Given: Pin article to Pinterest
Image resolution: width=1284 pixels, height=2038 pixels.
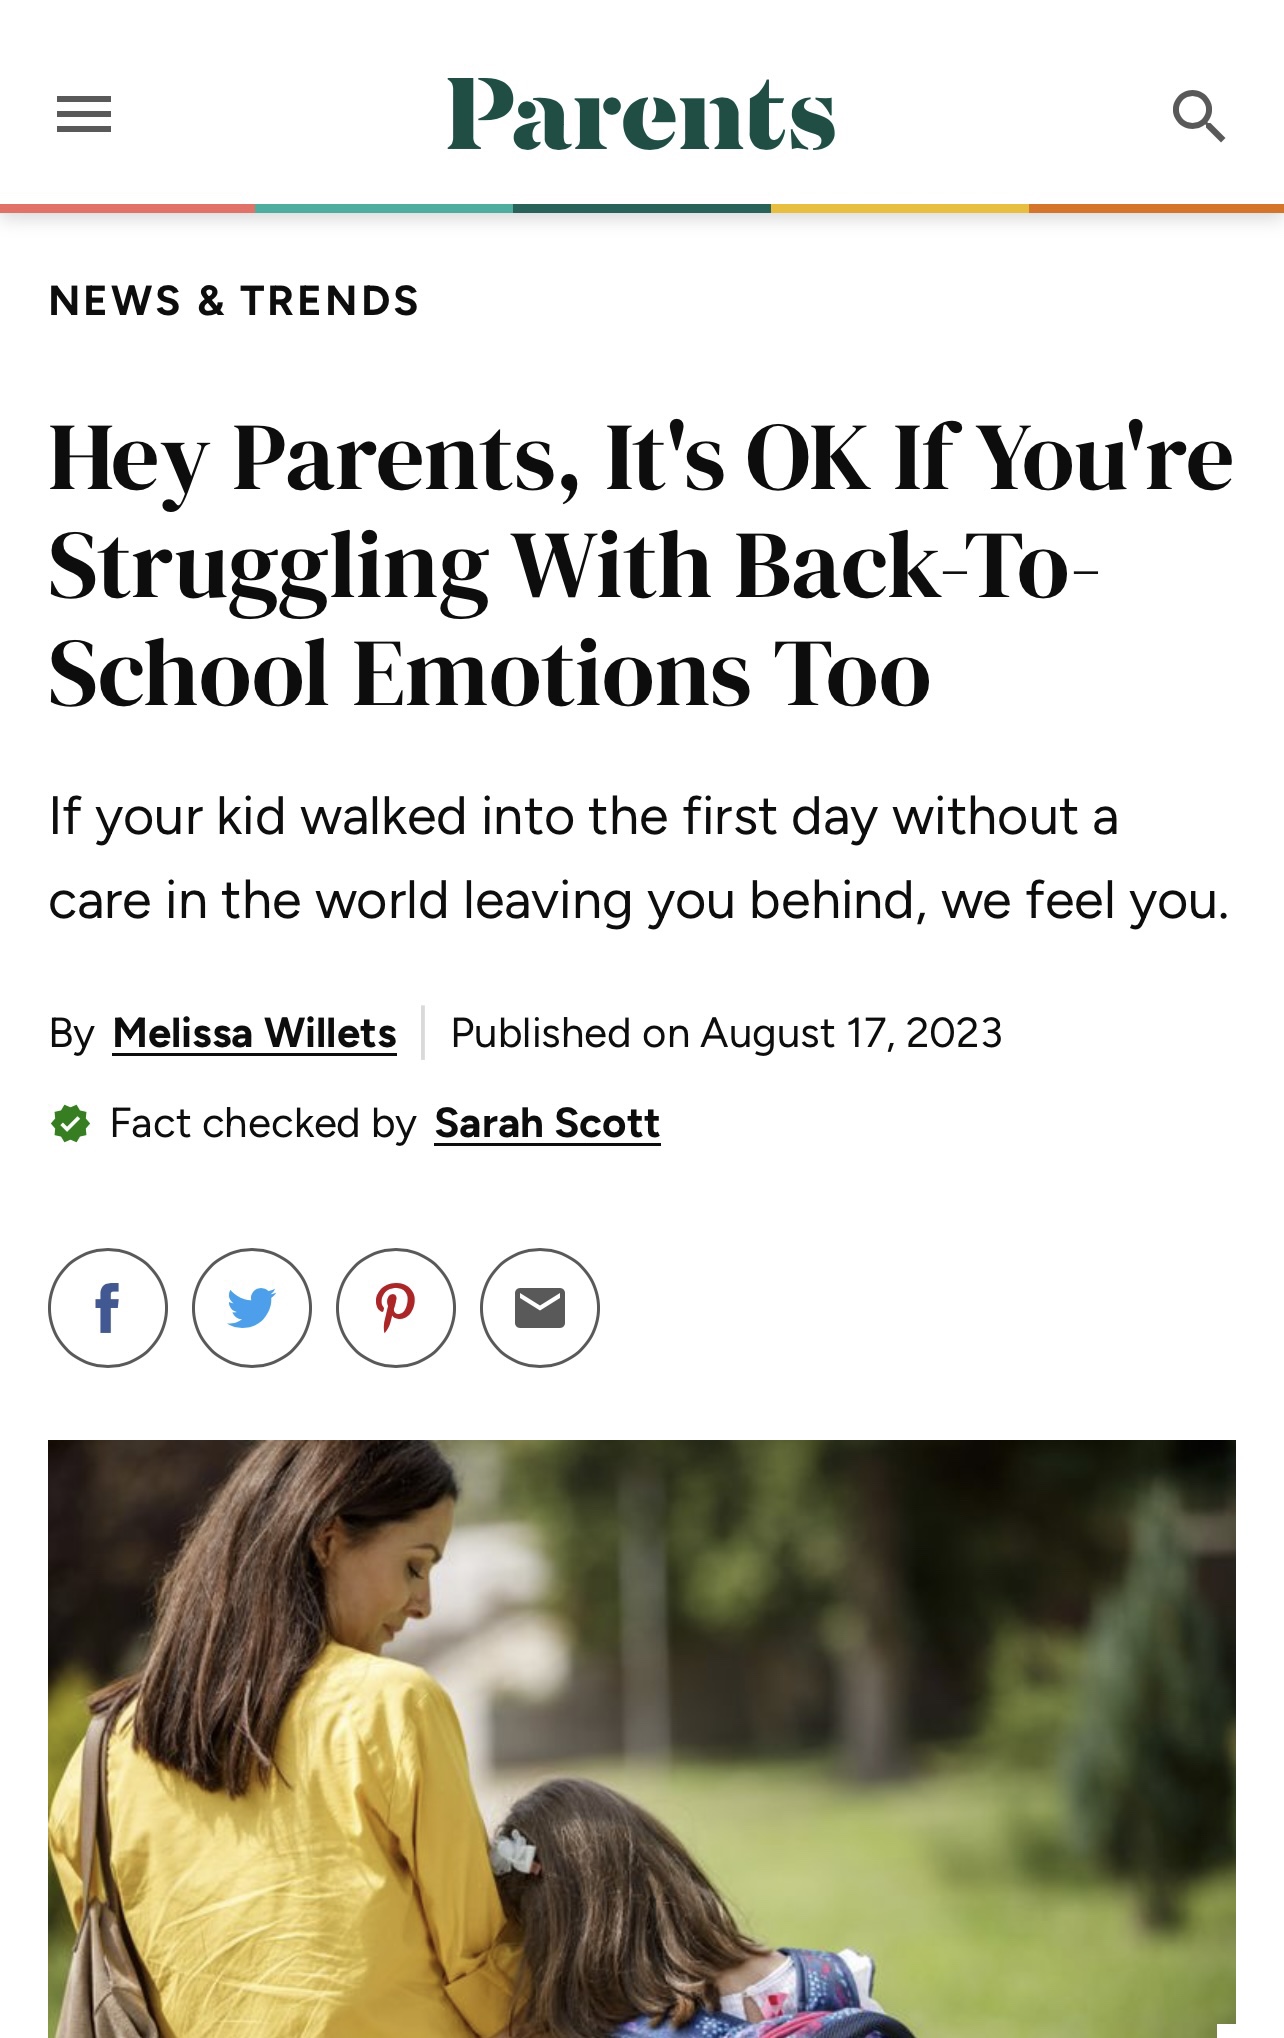Looking at the screenshot, I should coord(396,1307).
